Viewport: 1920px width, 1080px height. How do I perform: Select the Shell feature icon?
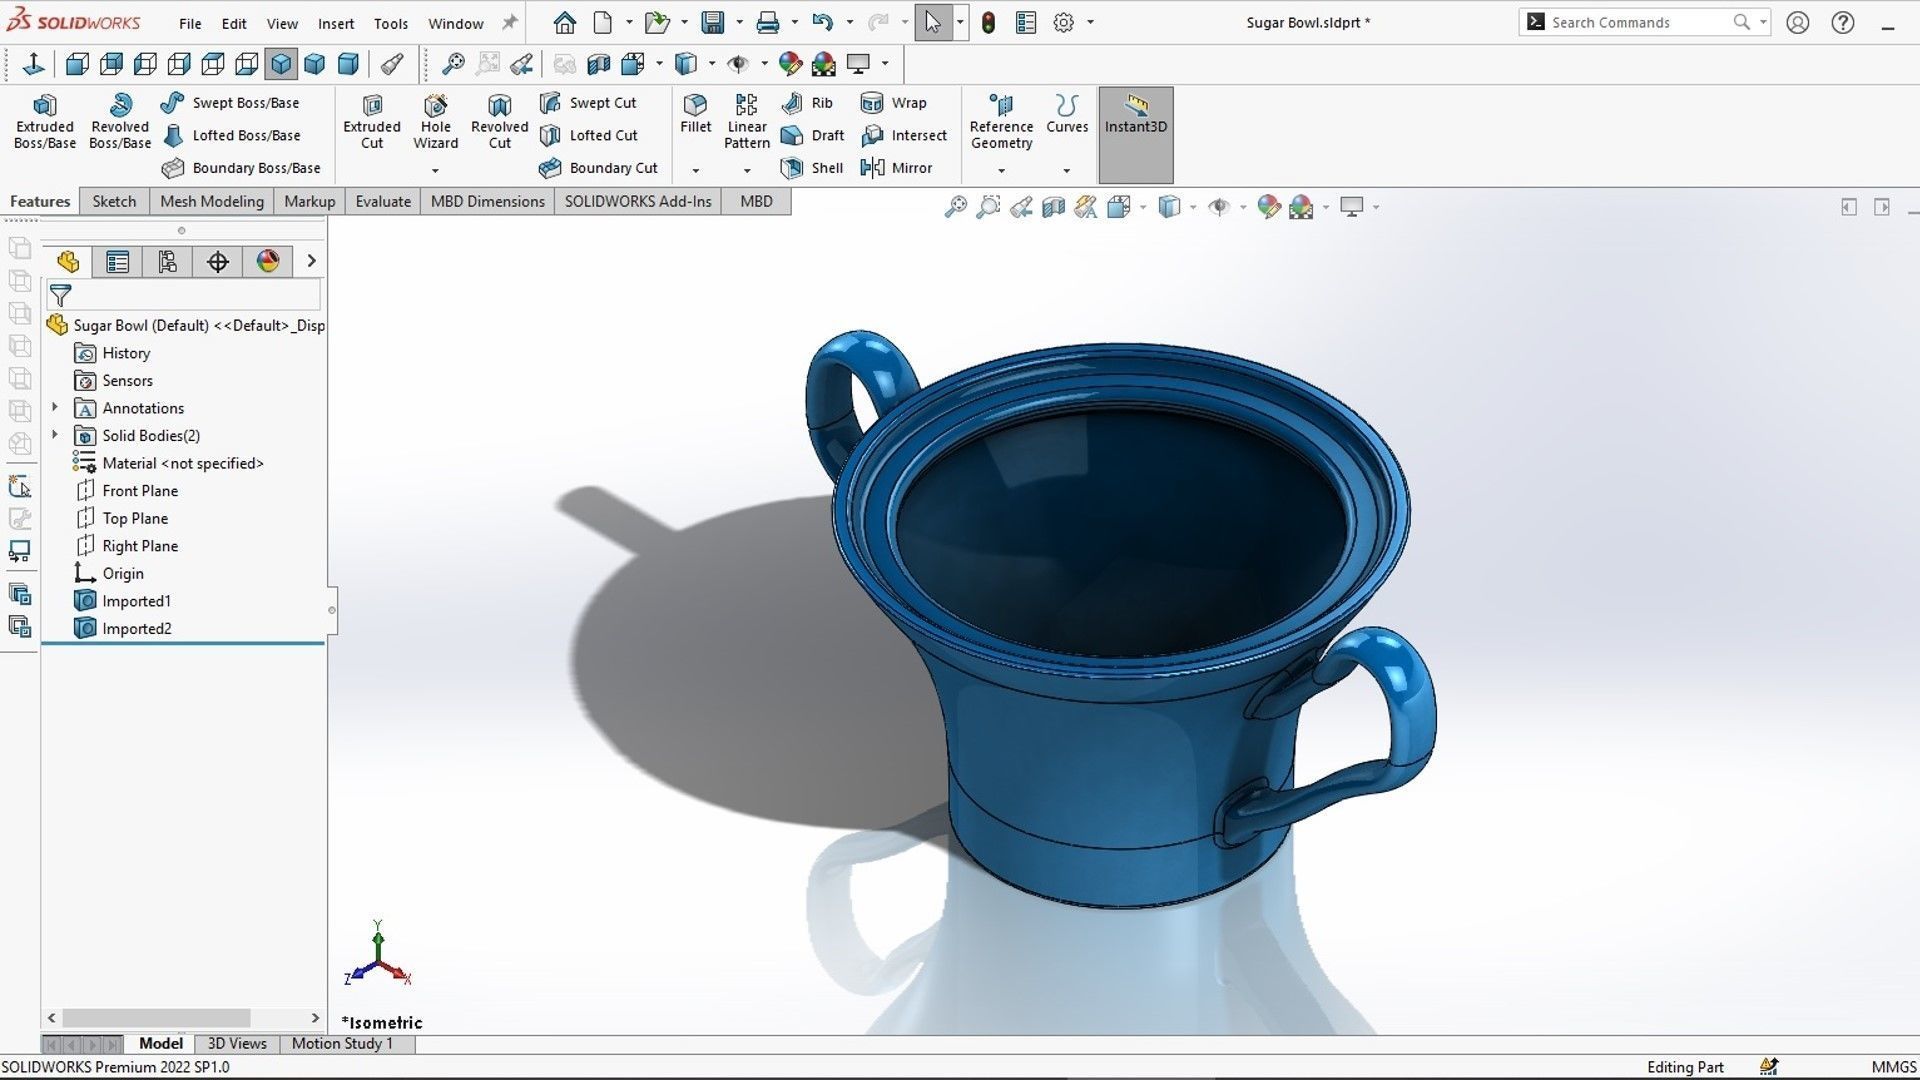[792, 168]
